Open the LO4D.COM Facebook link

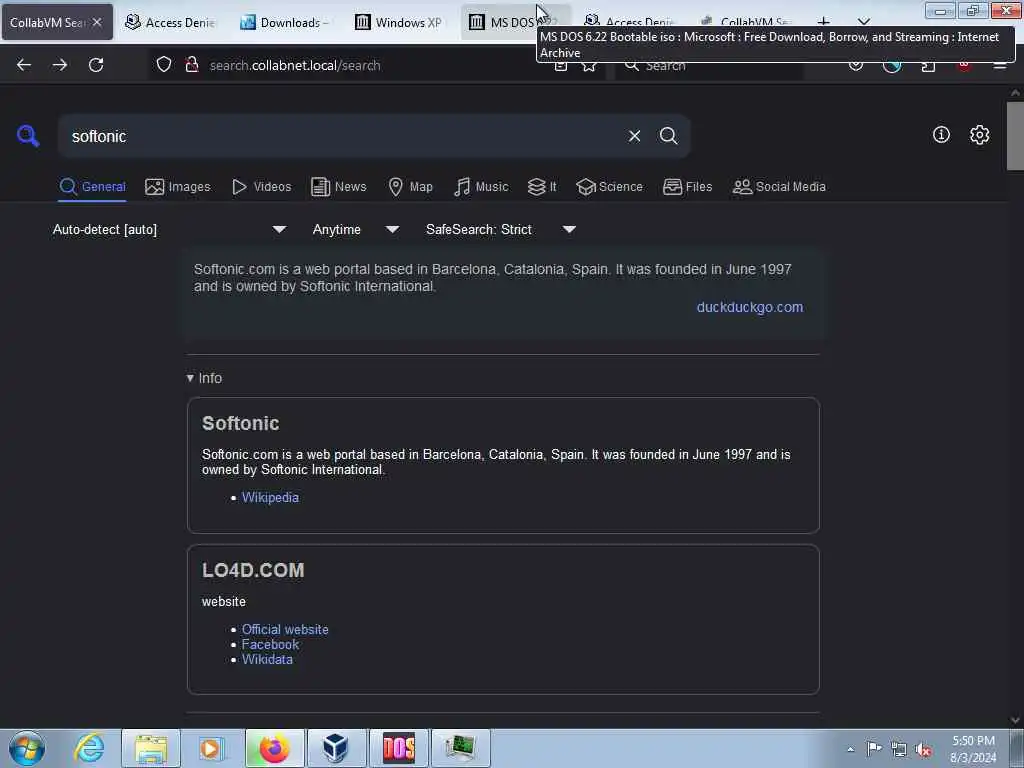[270, 645]
